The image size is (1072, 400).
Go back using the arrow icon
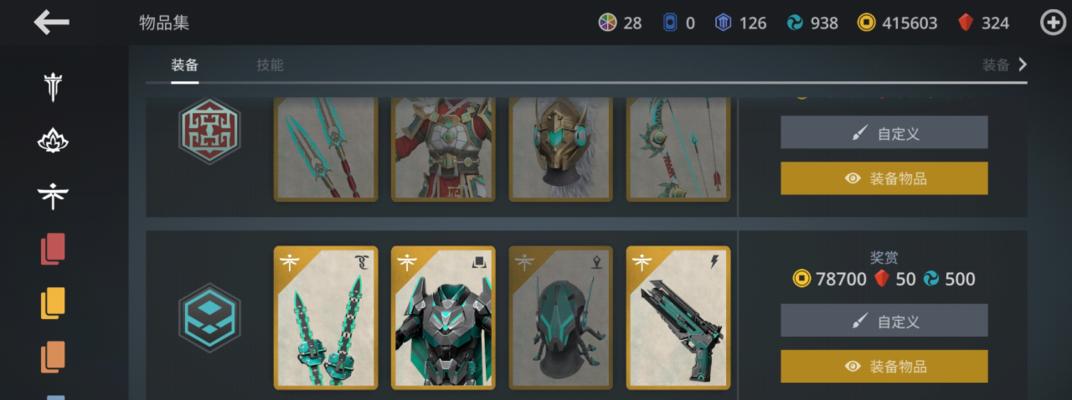[x=51, y=23]
